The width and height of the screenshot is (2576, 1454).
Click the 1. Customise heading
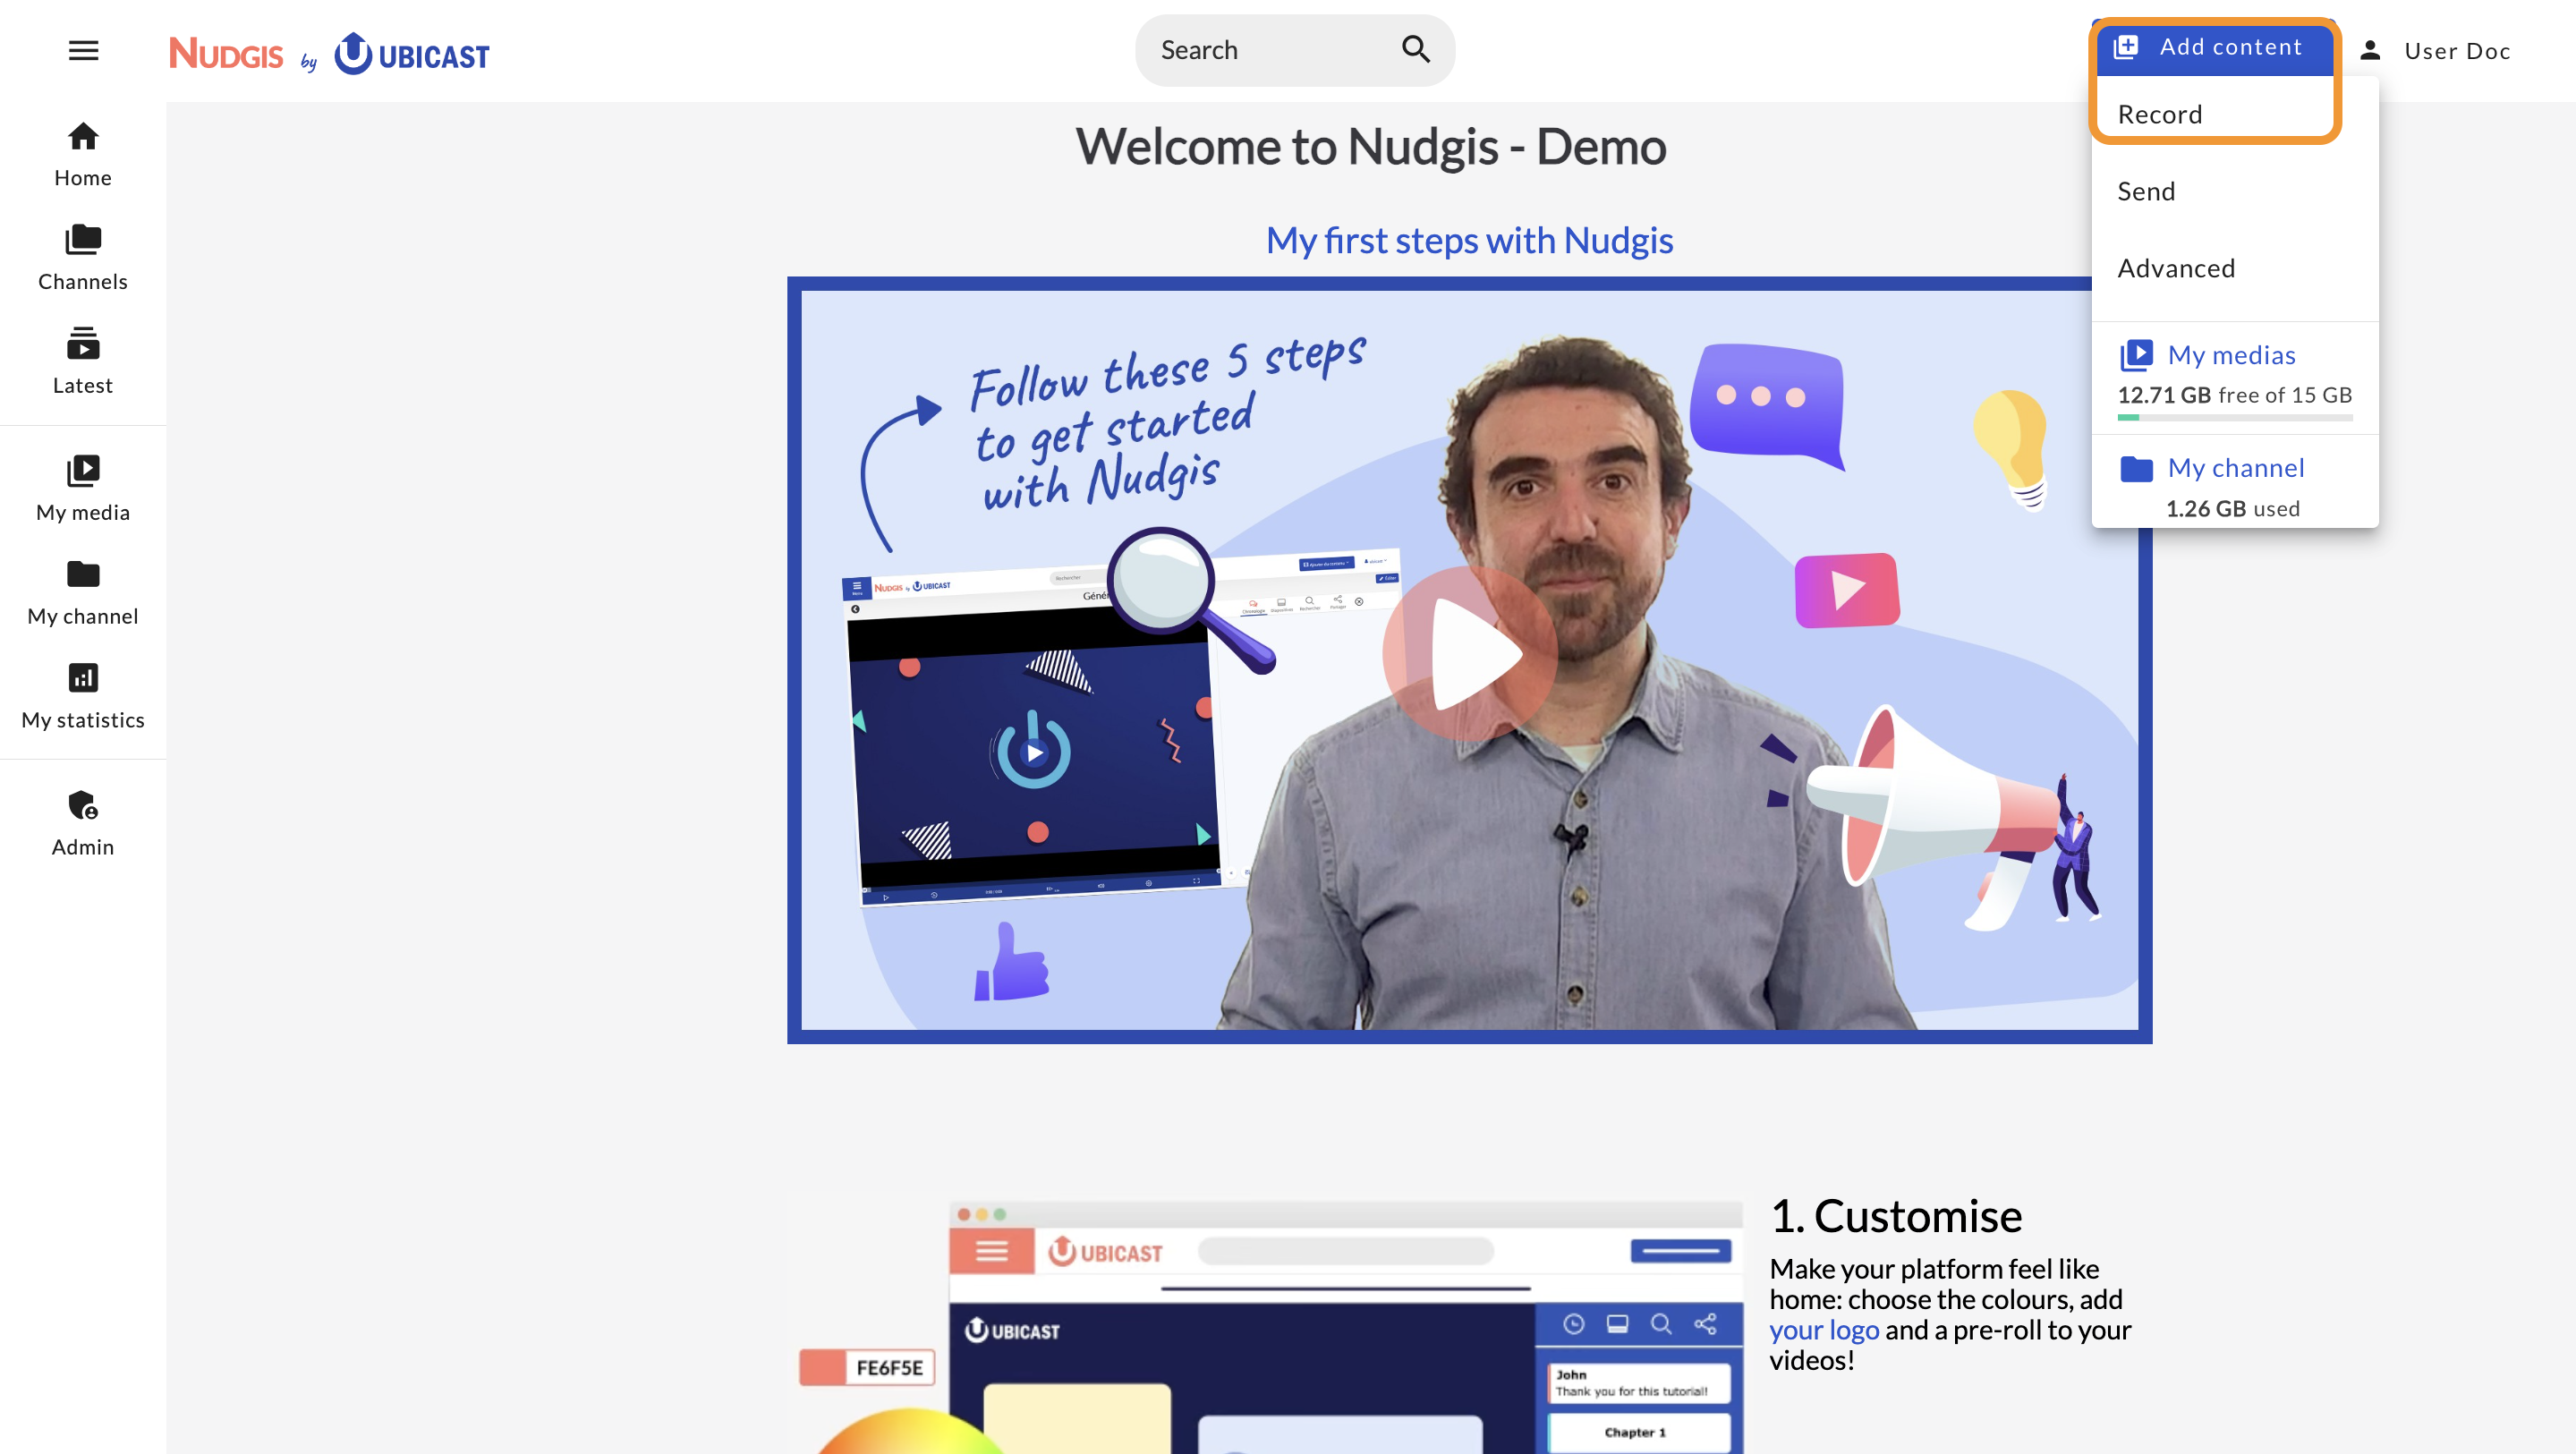(1896, 1216)
